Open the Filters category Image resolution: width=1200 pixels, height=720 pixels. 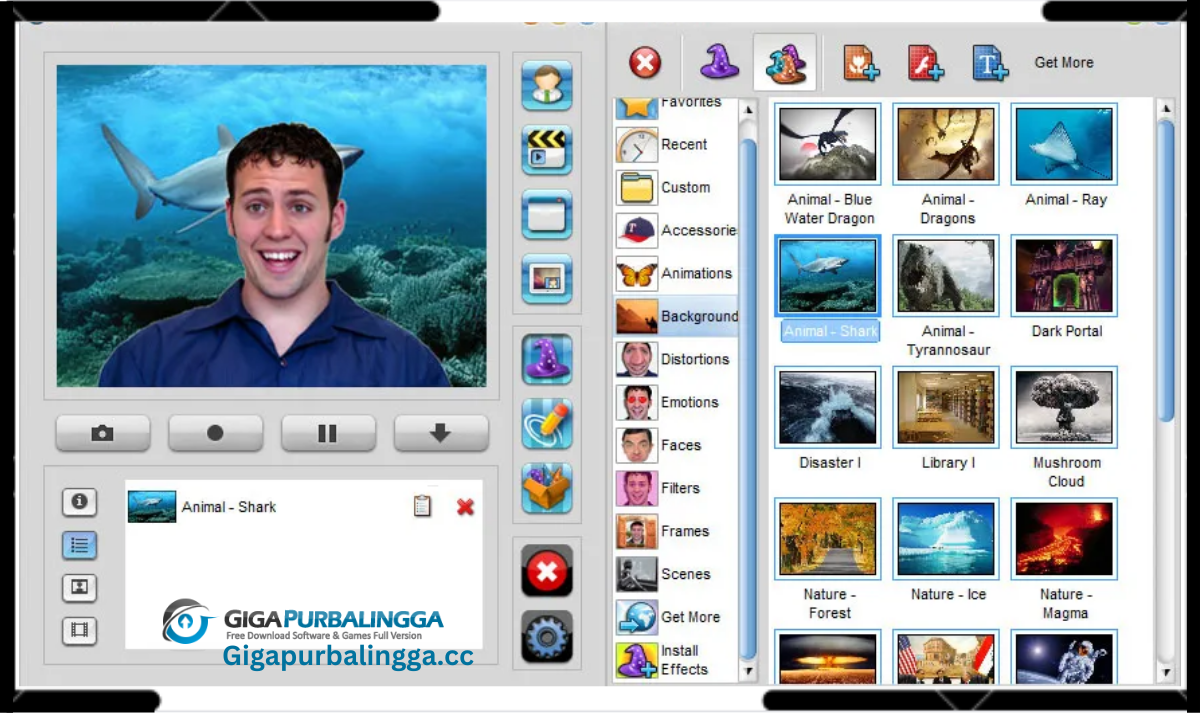[x=676, y=488]
